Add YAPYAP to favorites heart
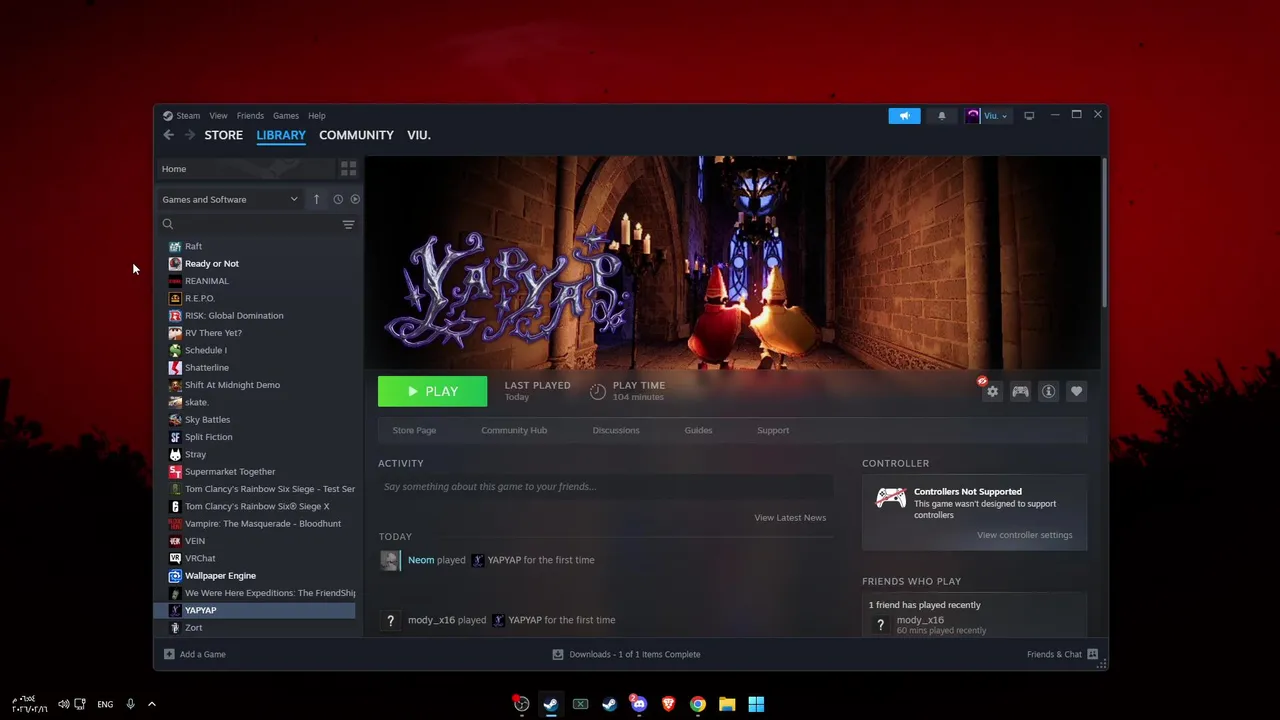The width and height of the screenshot is (1280, 720). (1076, 392)
